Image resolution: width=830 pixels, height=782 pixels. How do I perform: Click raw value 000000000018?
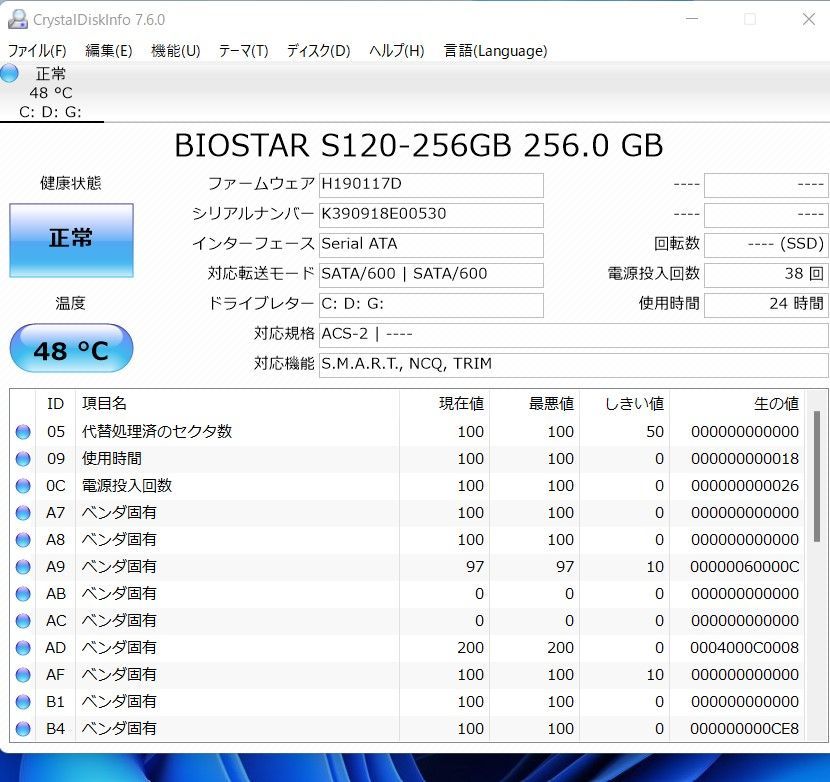[x=745, y=459]
